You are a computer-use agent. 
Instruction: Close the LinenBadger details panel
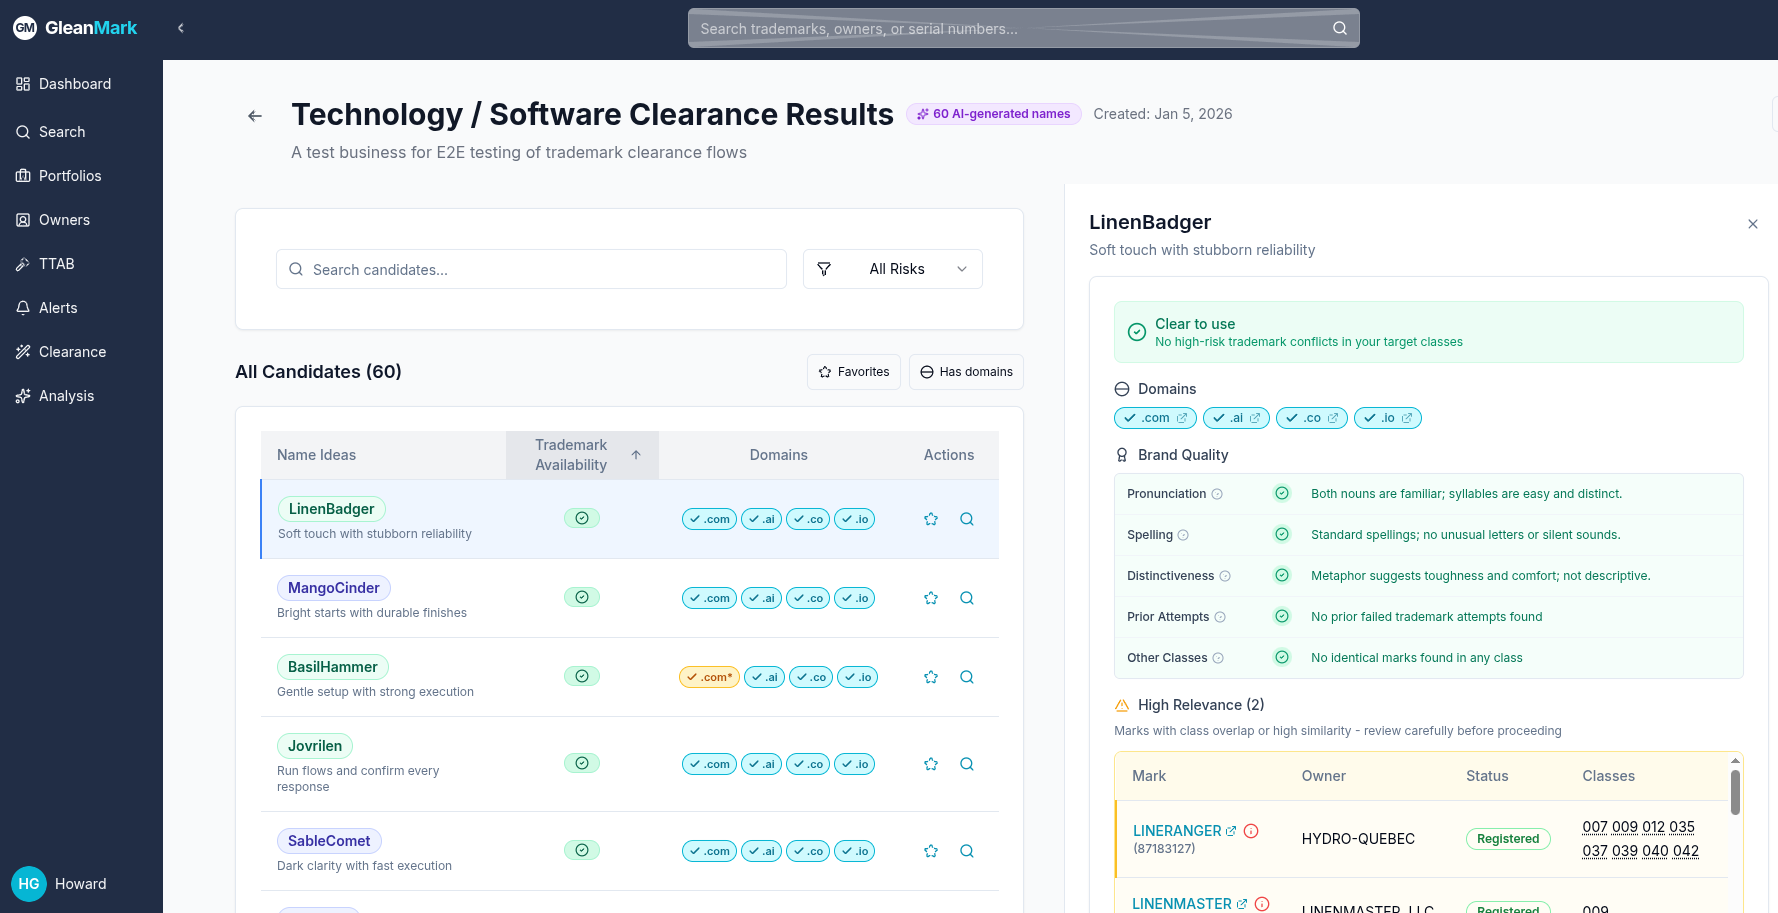point(1753,224)
